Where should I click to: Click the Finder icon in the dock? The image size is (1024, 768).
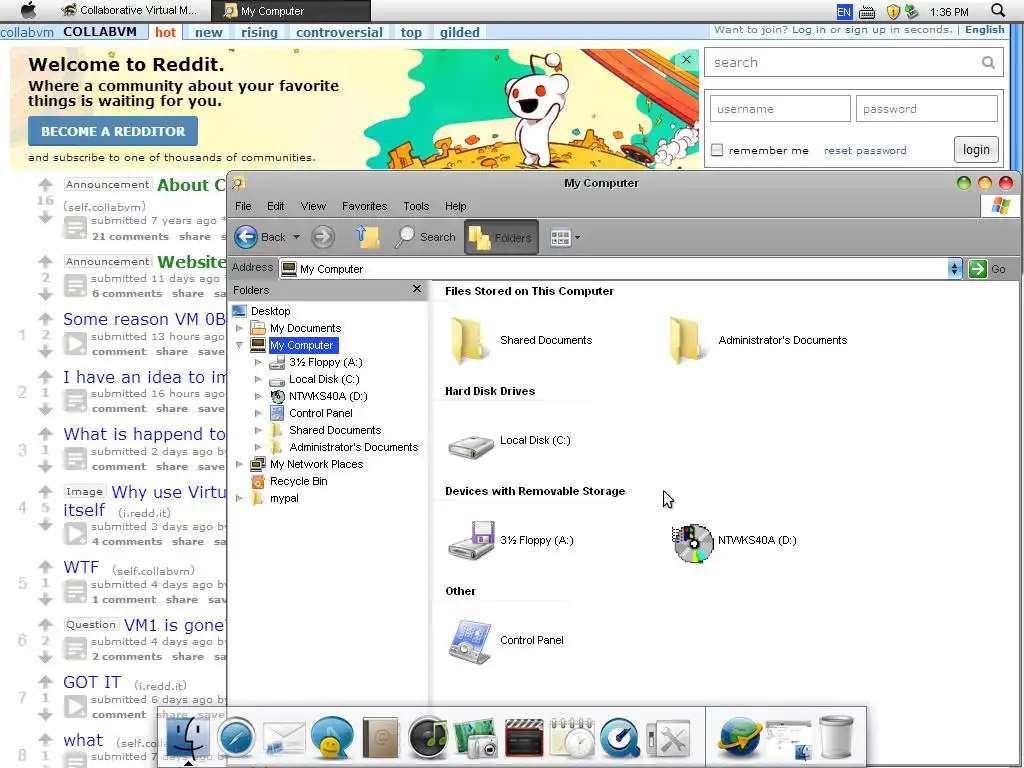(189, 738)
